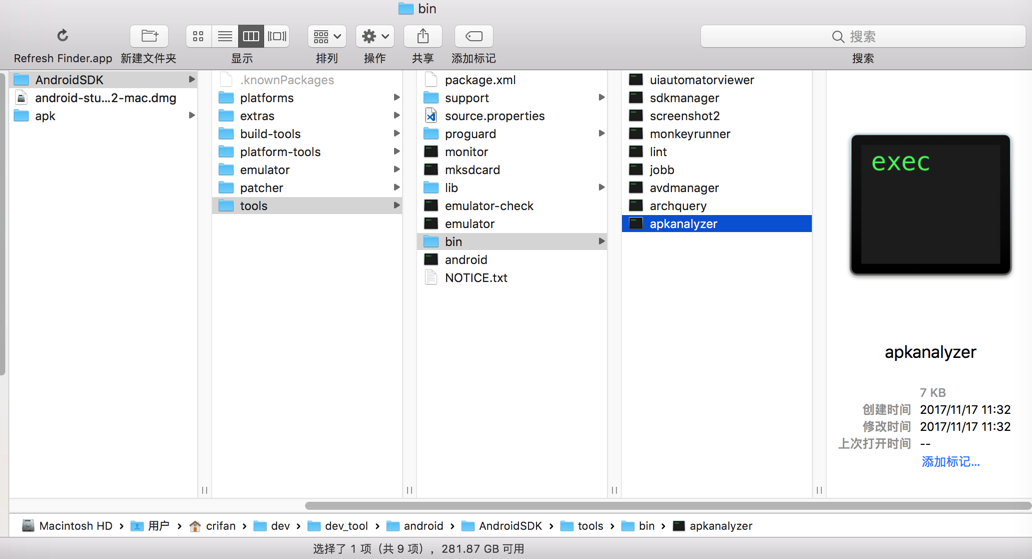Click the Refresh Finder.app toolbar icon

[63, 36]
